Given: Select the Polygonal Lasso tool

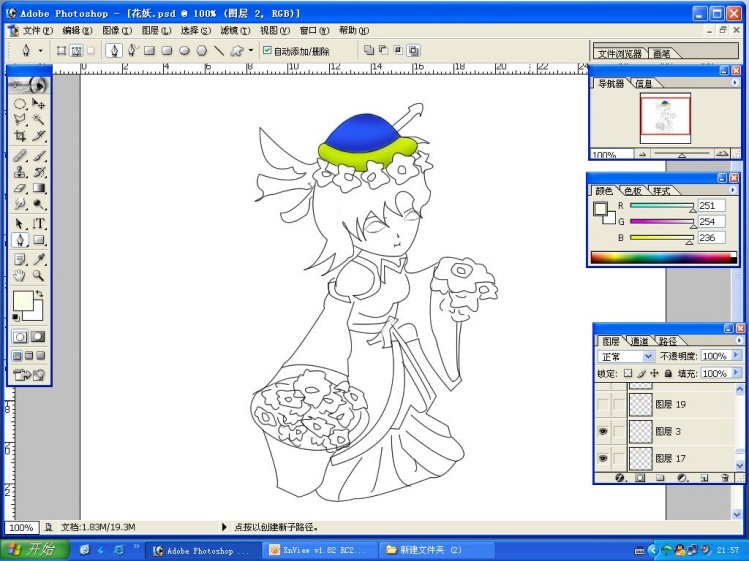Looking at the screenshot, I should point(20,119).
